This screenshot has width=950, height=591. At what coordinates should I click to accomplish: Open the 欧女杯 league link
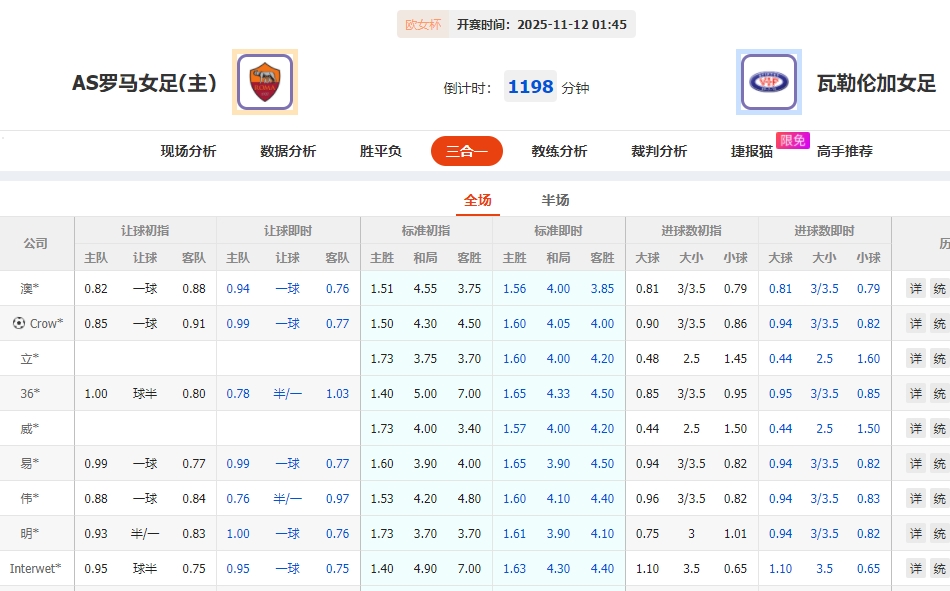coord(421,23)
